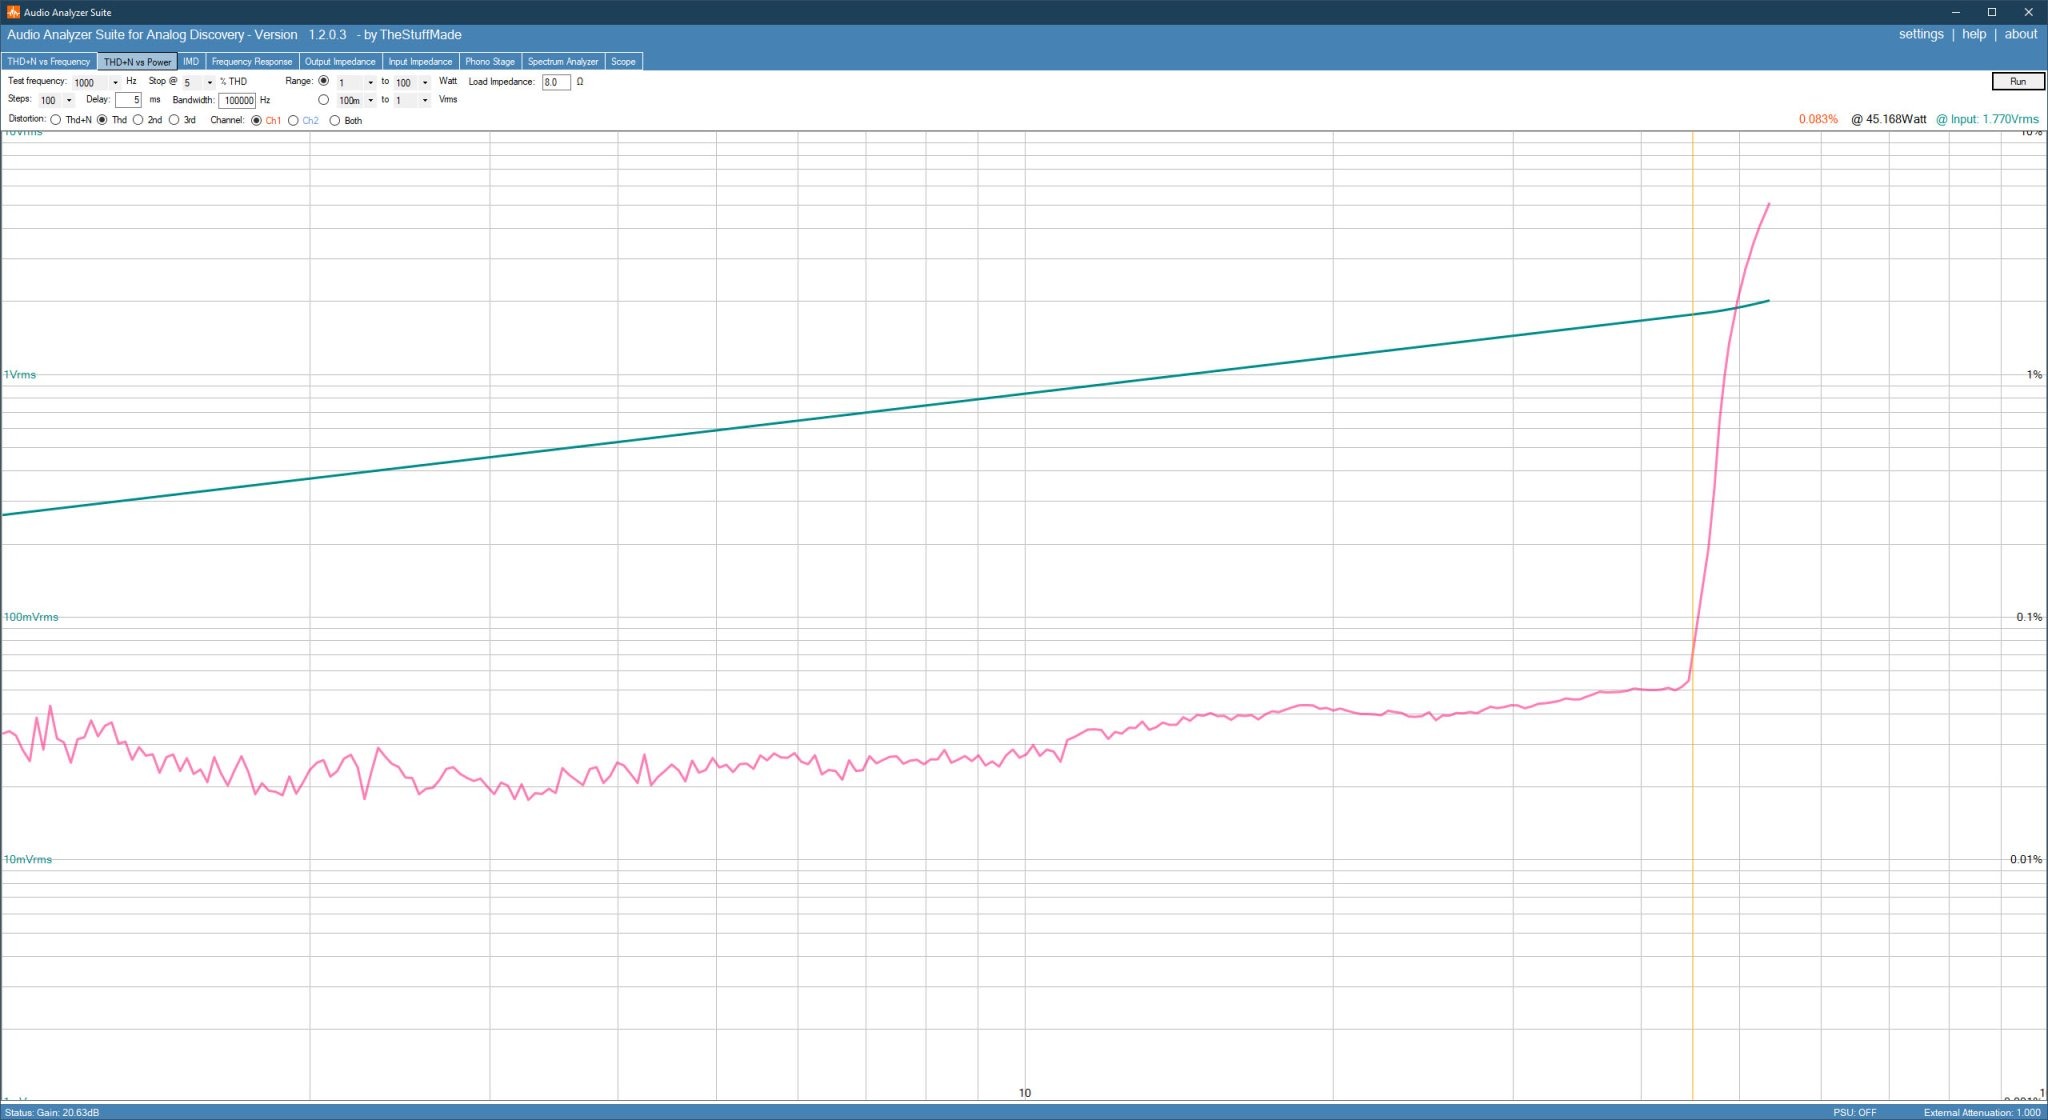Click the 45.168Watt power readout

coord(1888,119)
